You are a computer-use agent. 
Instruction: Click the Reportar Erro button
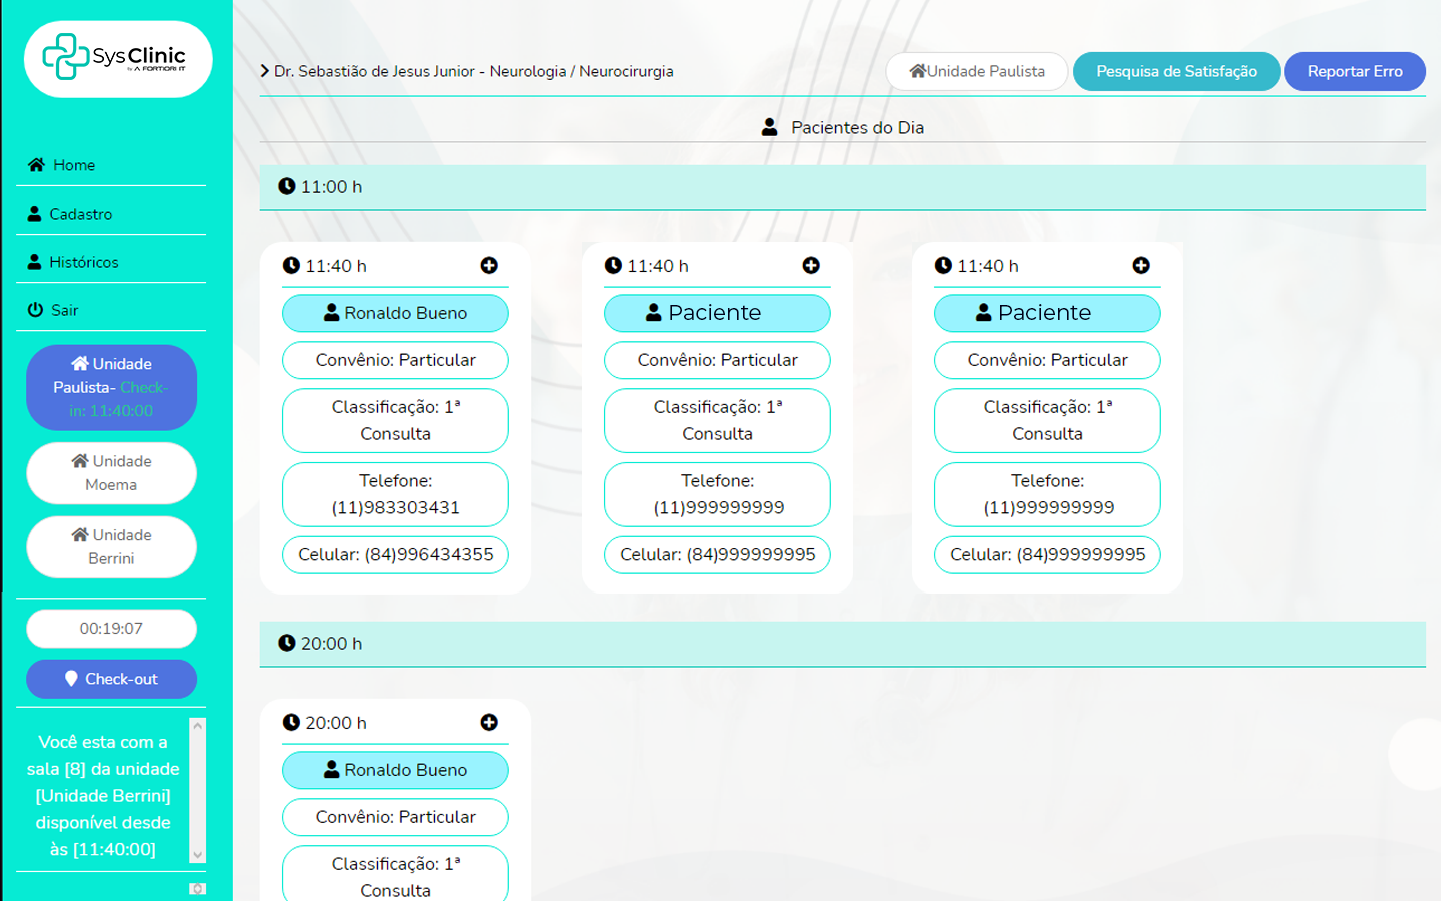pos(1354,71)
